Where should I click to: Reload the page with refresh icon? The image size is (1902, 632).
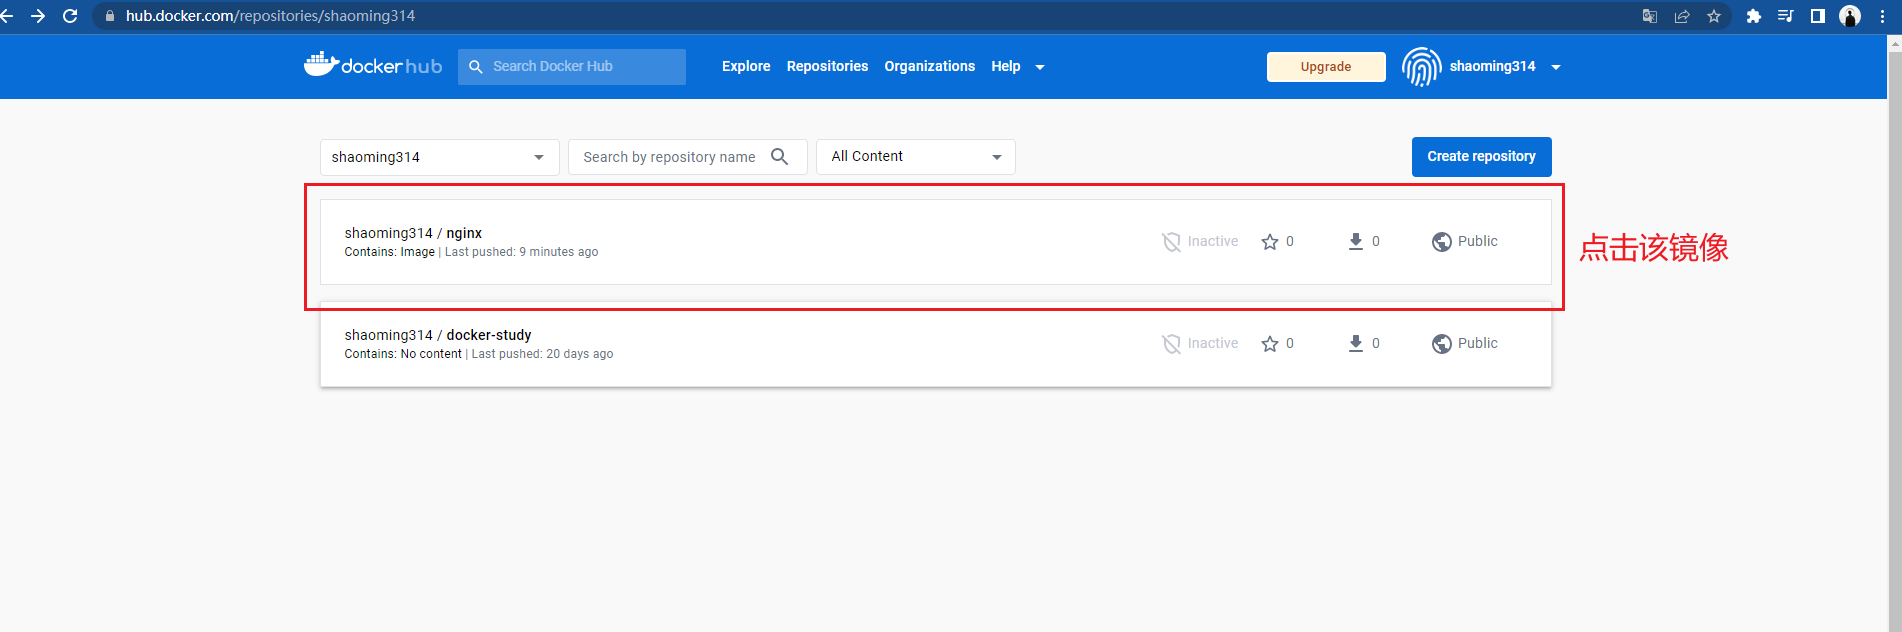(70, 16)
